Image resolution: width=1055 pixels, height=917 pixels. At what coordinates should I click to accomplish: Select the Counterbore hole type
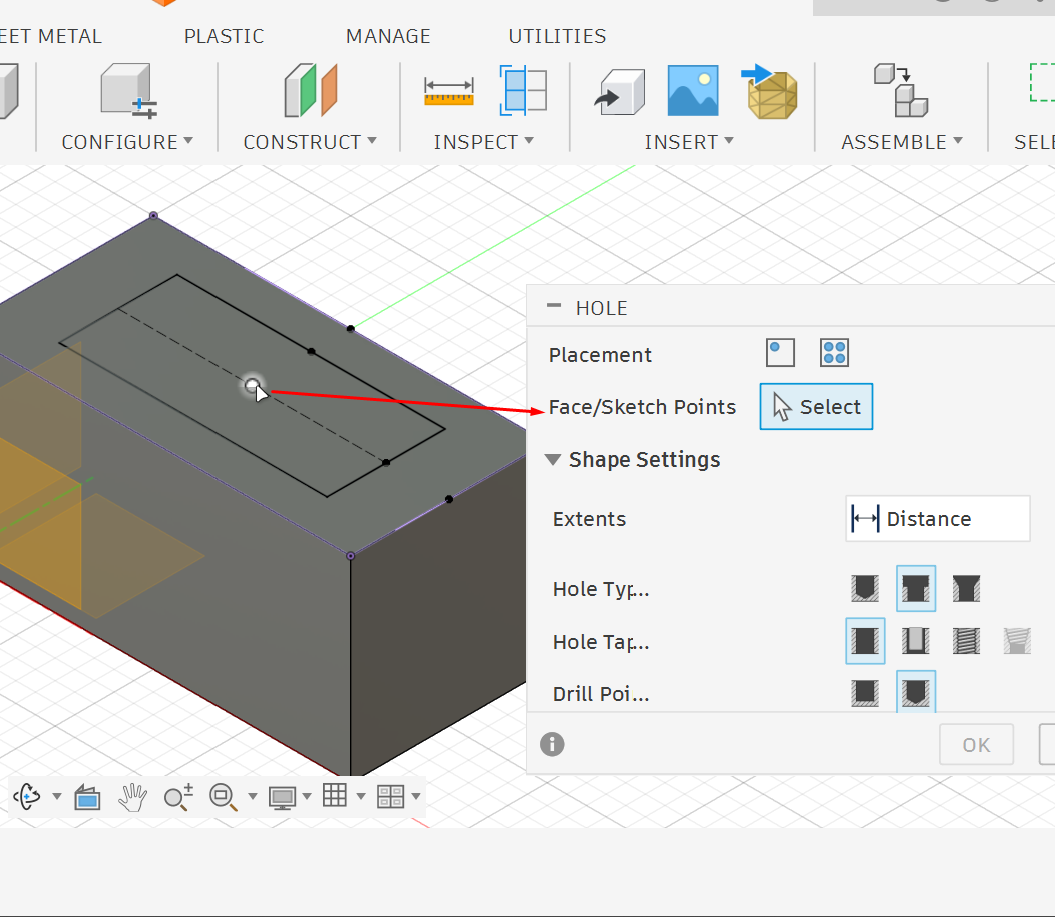point(916,589)
